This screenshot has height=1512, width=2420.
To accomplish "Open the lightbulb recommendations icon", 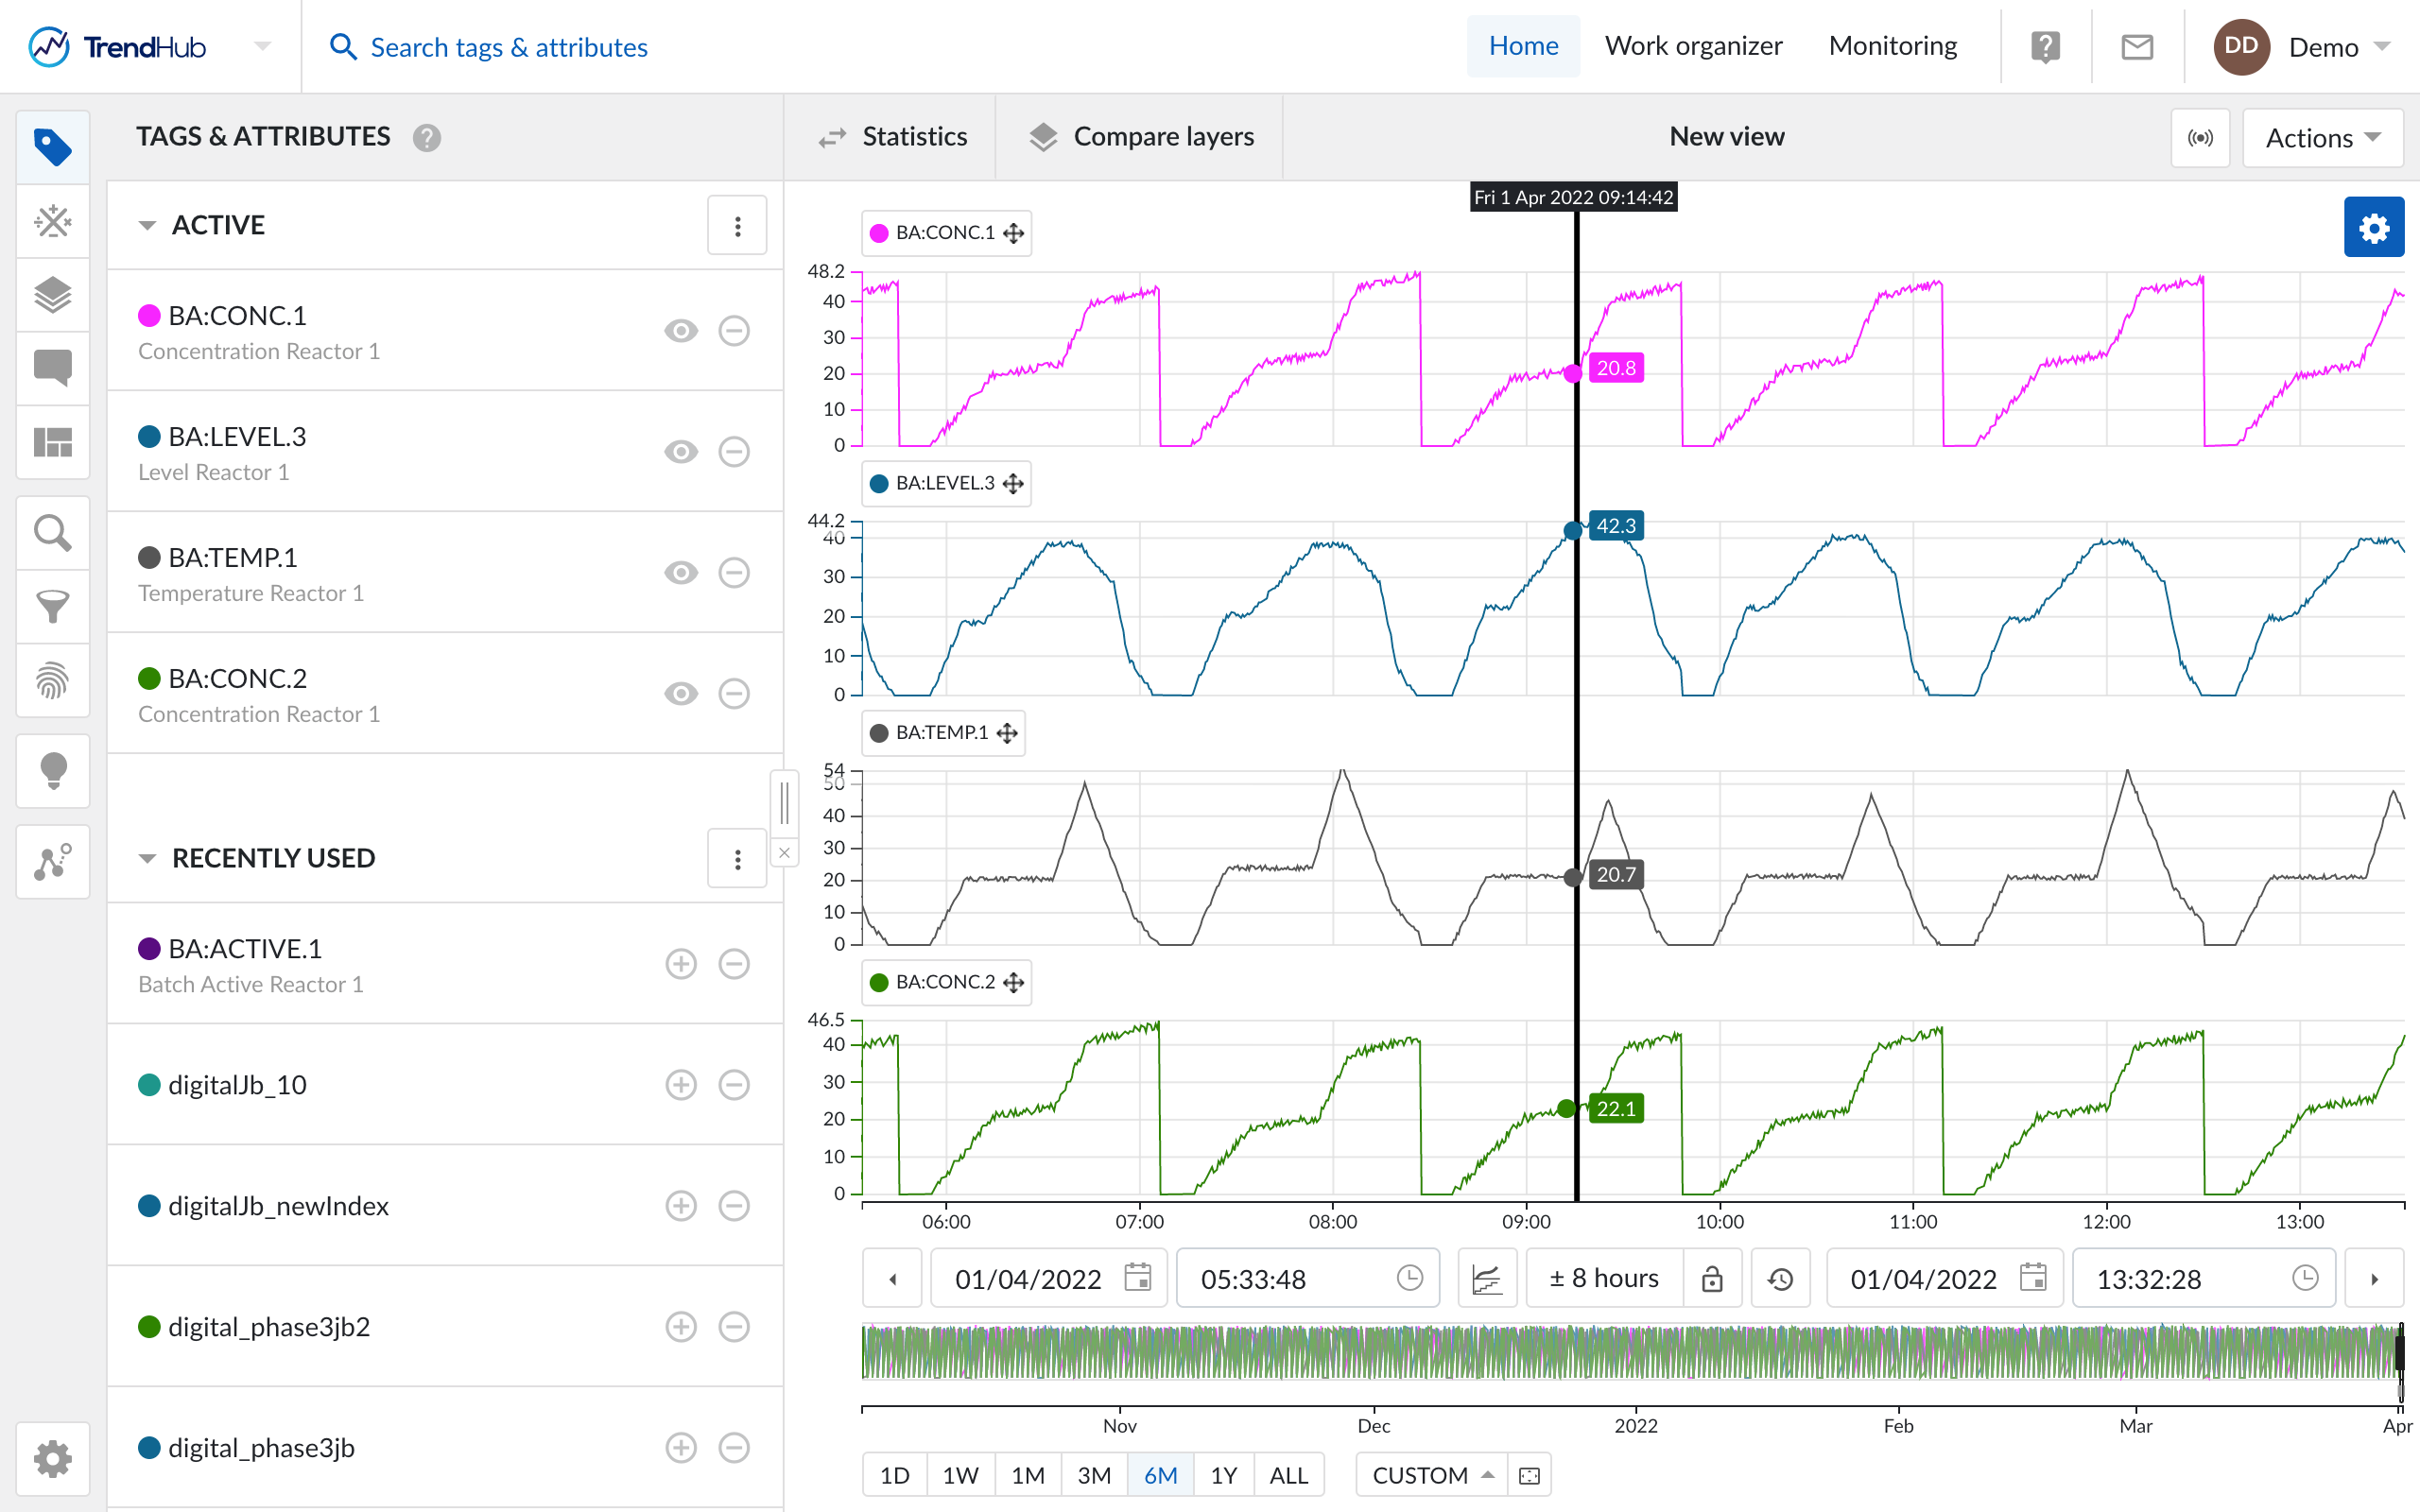I will pos(53,771).
